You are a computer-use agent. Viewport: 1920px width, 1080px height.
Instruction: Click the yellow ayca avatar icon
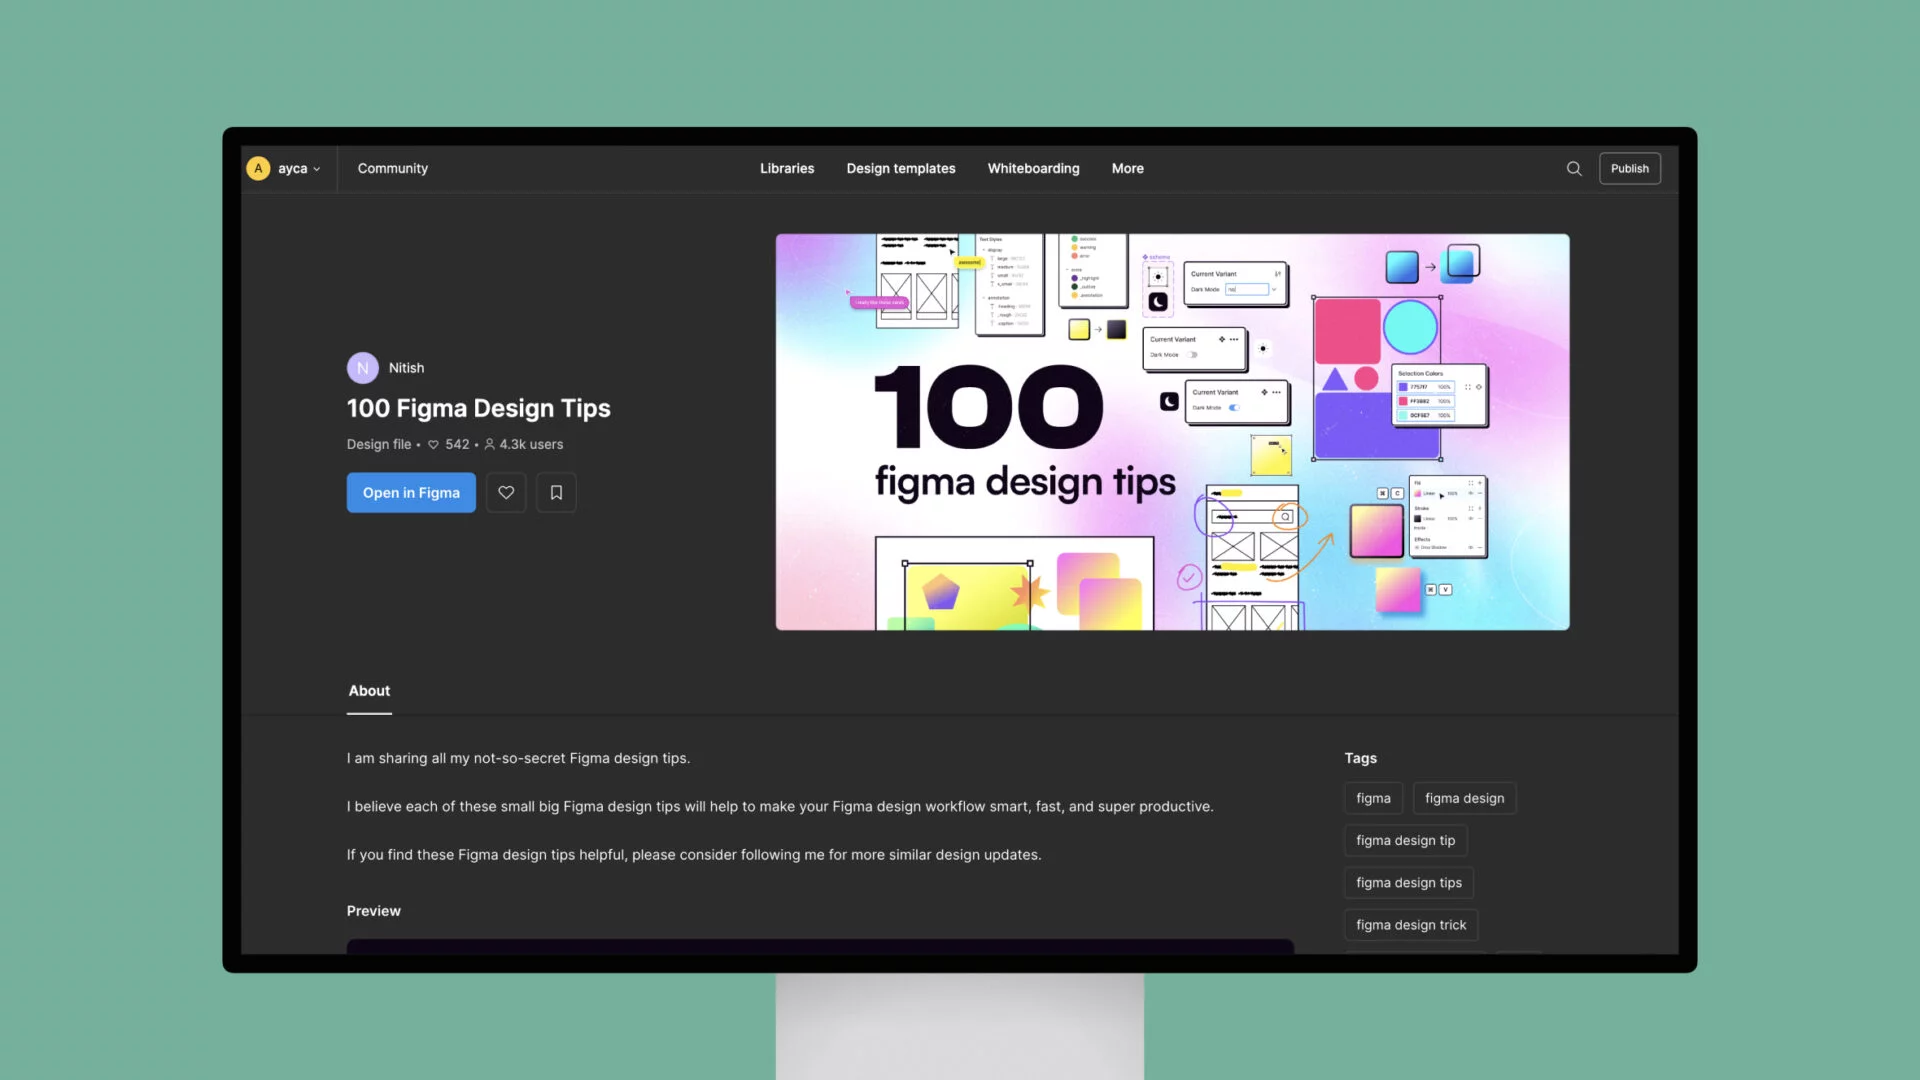(258, 168)
